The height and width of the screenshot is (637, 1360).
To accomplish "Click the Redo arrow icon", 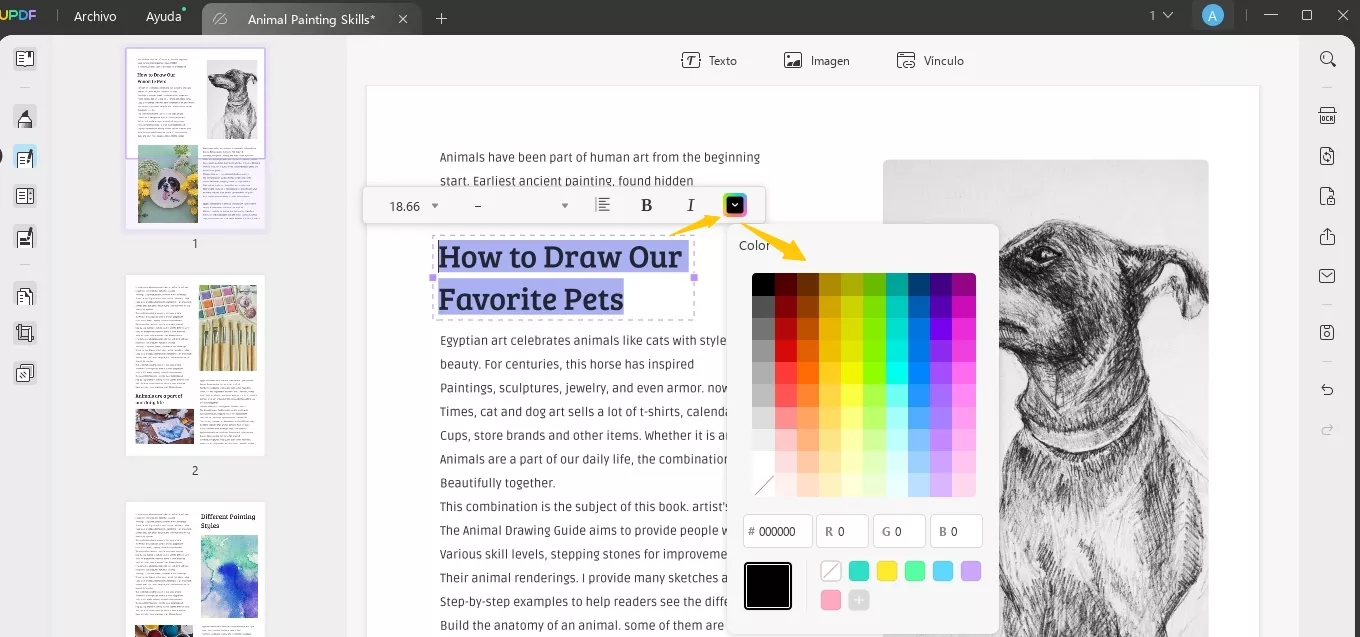I will (x=1328, y=429).
